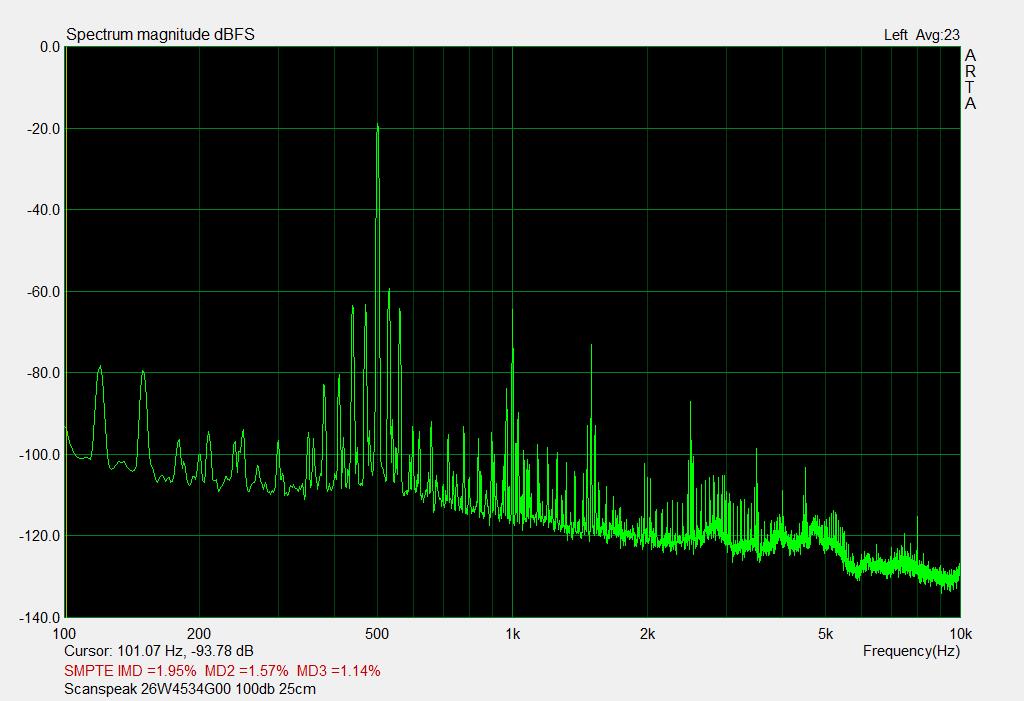Select the "Left" channel label
The image size is (1024, 701).
(895, 35)
